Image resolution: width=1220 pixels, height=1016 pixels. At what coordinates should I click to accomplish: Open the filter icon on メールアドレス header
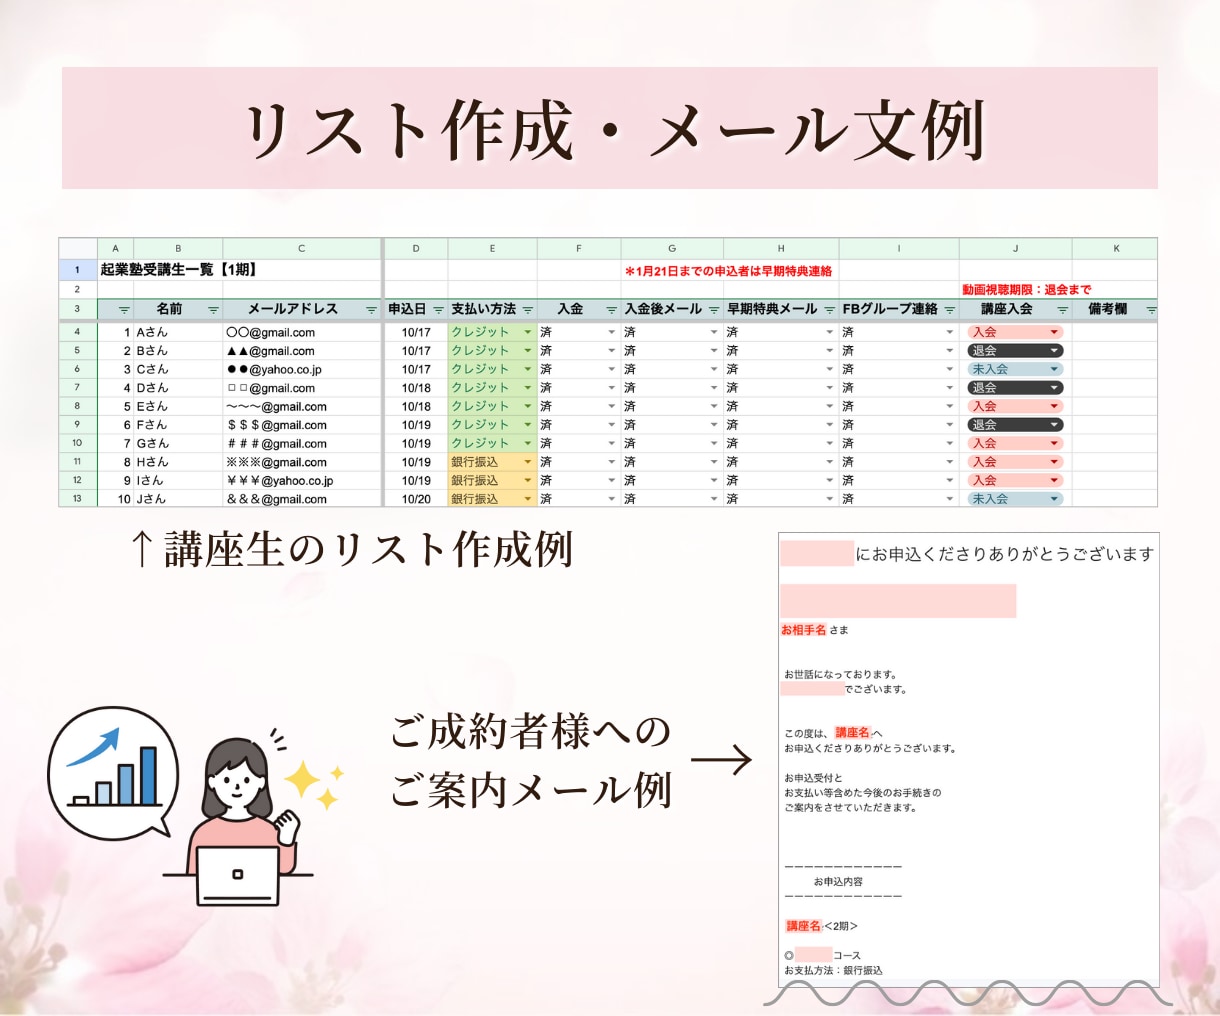pos(371,310)
